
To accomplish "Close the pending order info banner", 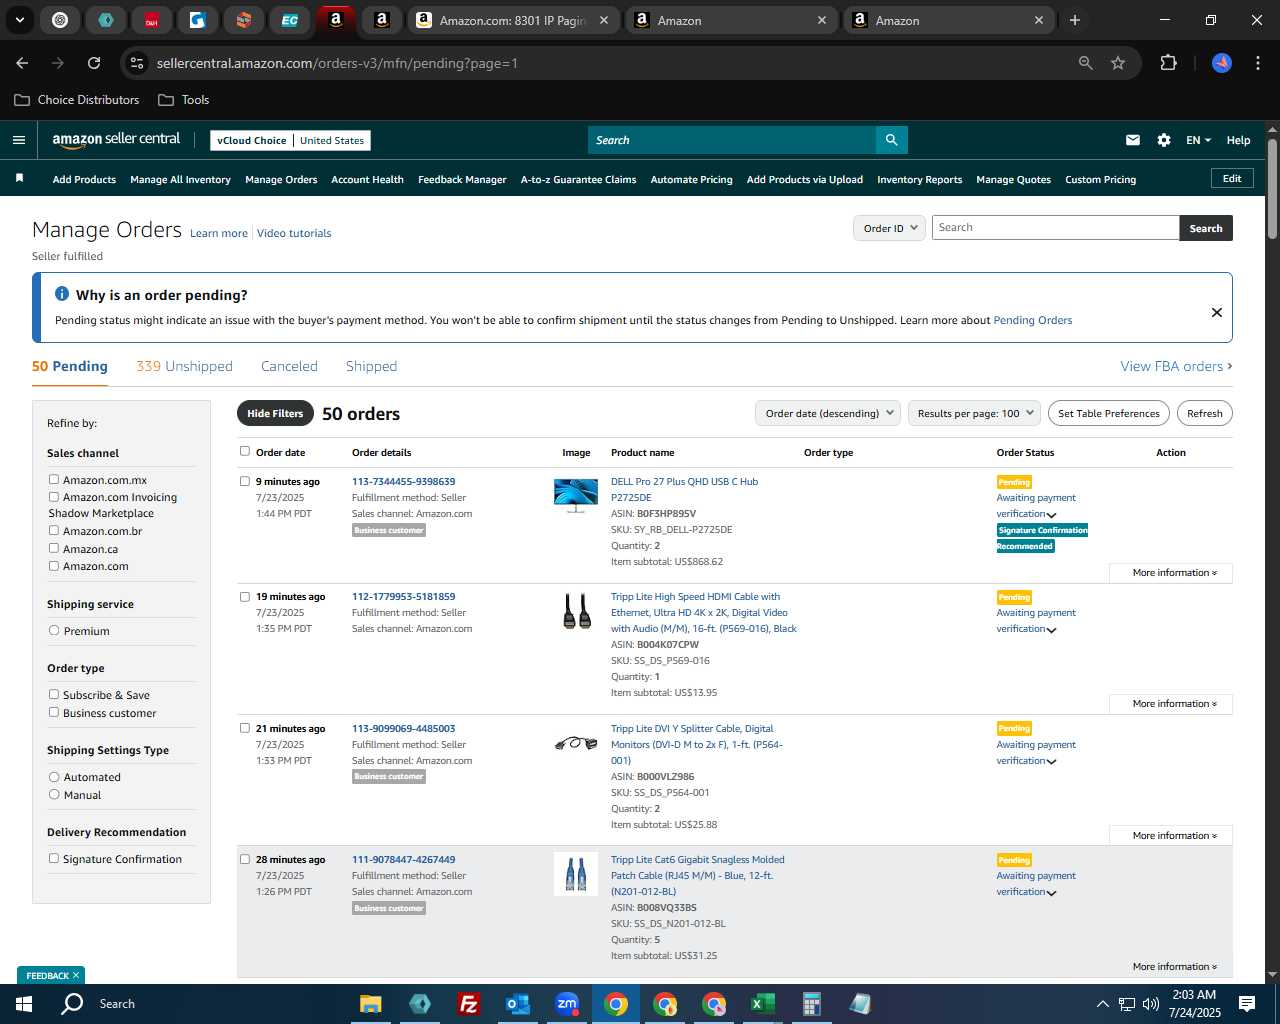I will [x=1217, y=312].
